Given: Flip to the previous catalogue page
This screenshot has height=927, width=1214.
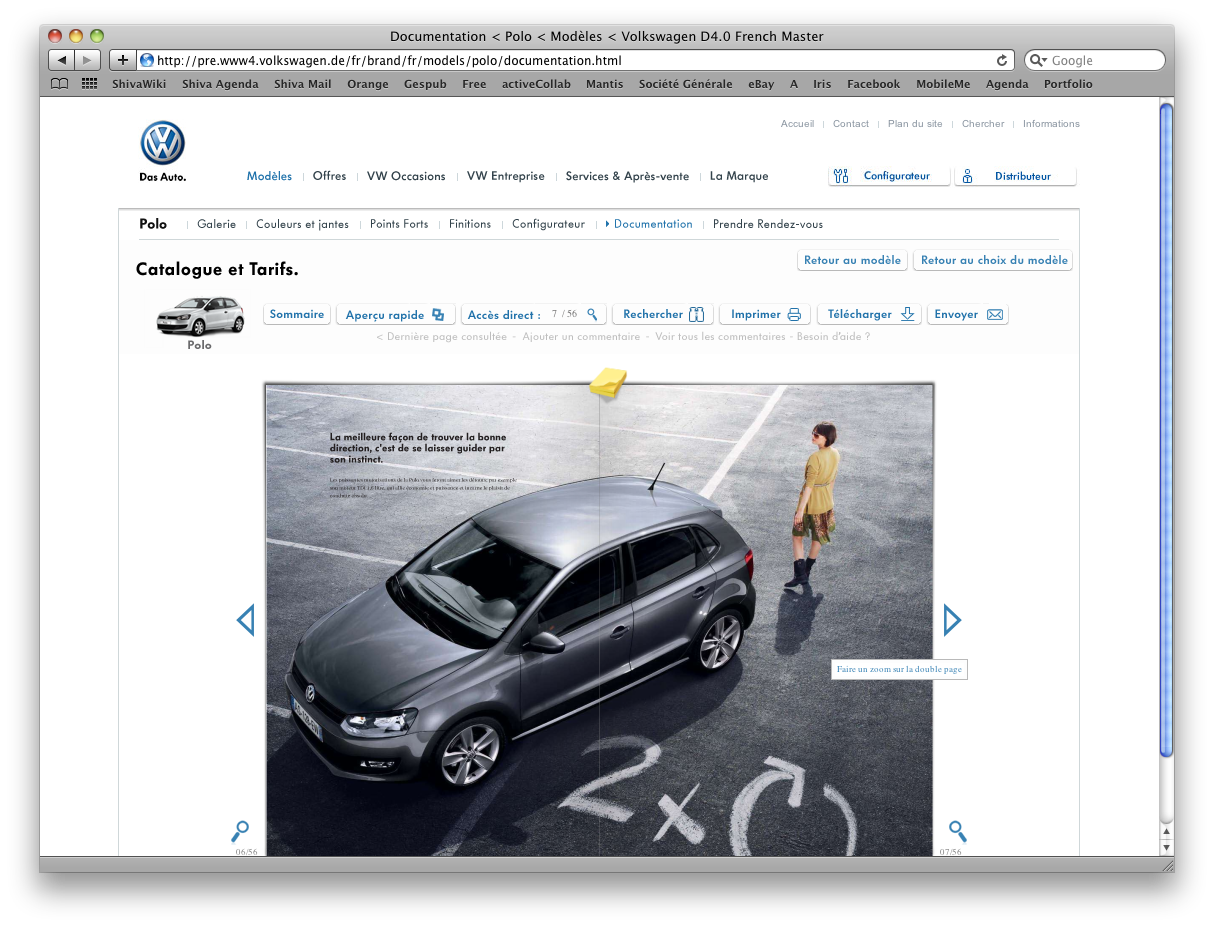Looking at the screenshot, I should 246,620.
